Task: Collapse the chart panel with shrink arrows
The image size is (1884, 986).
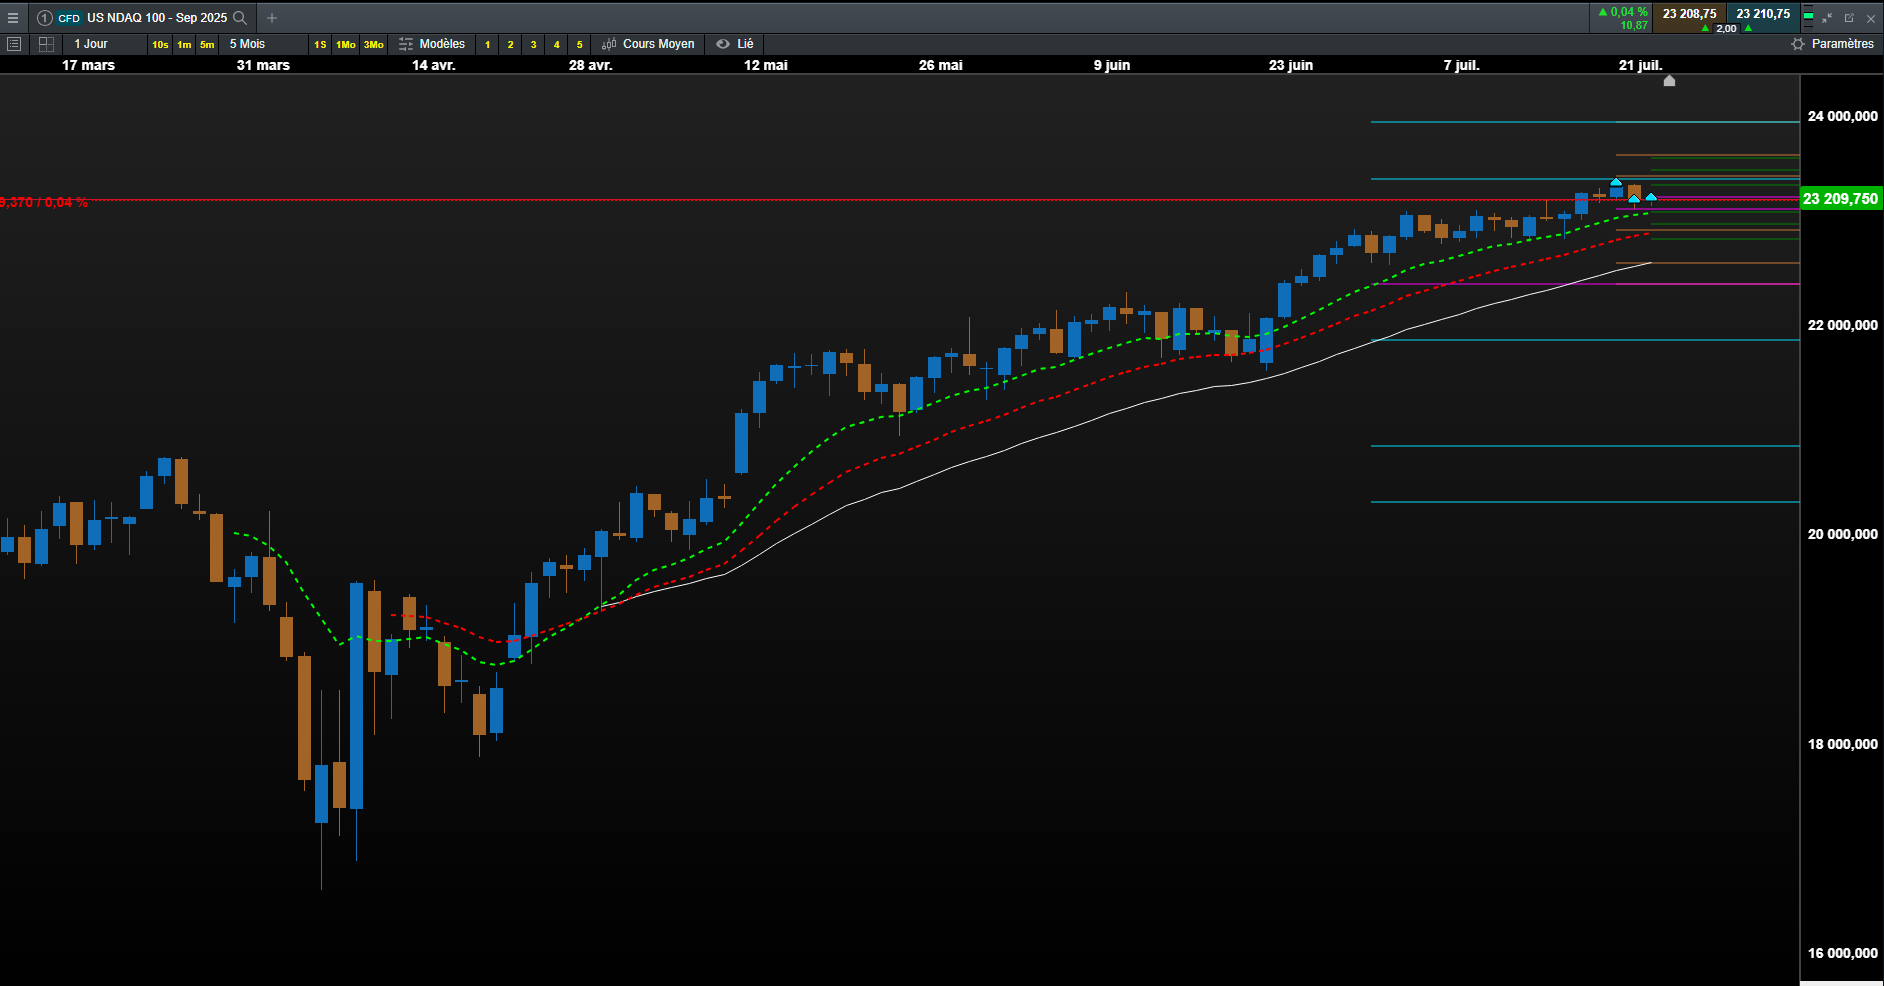Action: click(1827, 18)
